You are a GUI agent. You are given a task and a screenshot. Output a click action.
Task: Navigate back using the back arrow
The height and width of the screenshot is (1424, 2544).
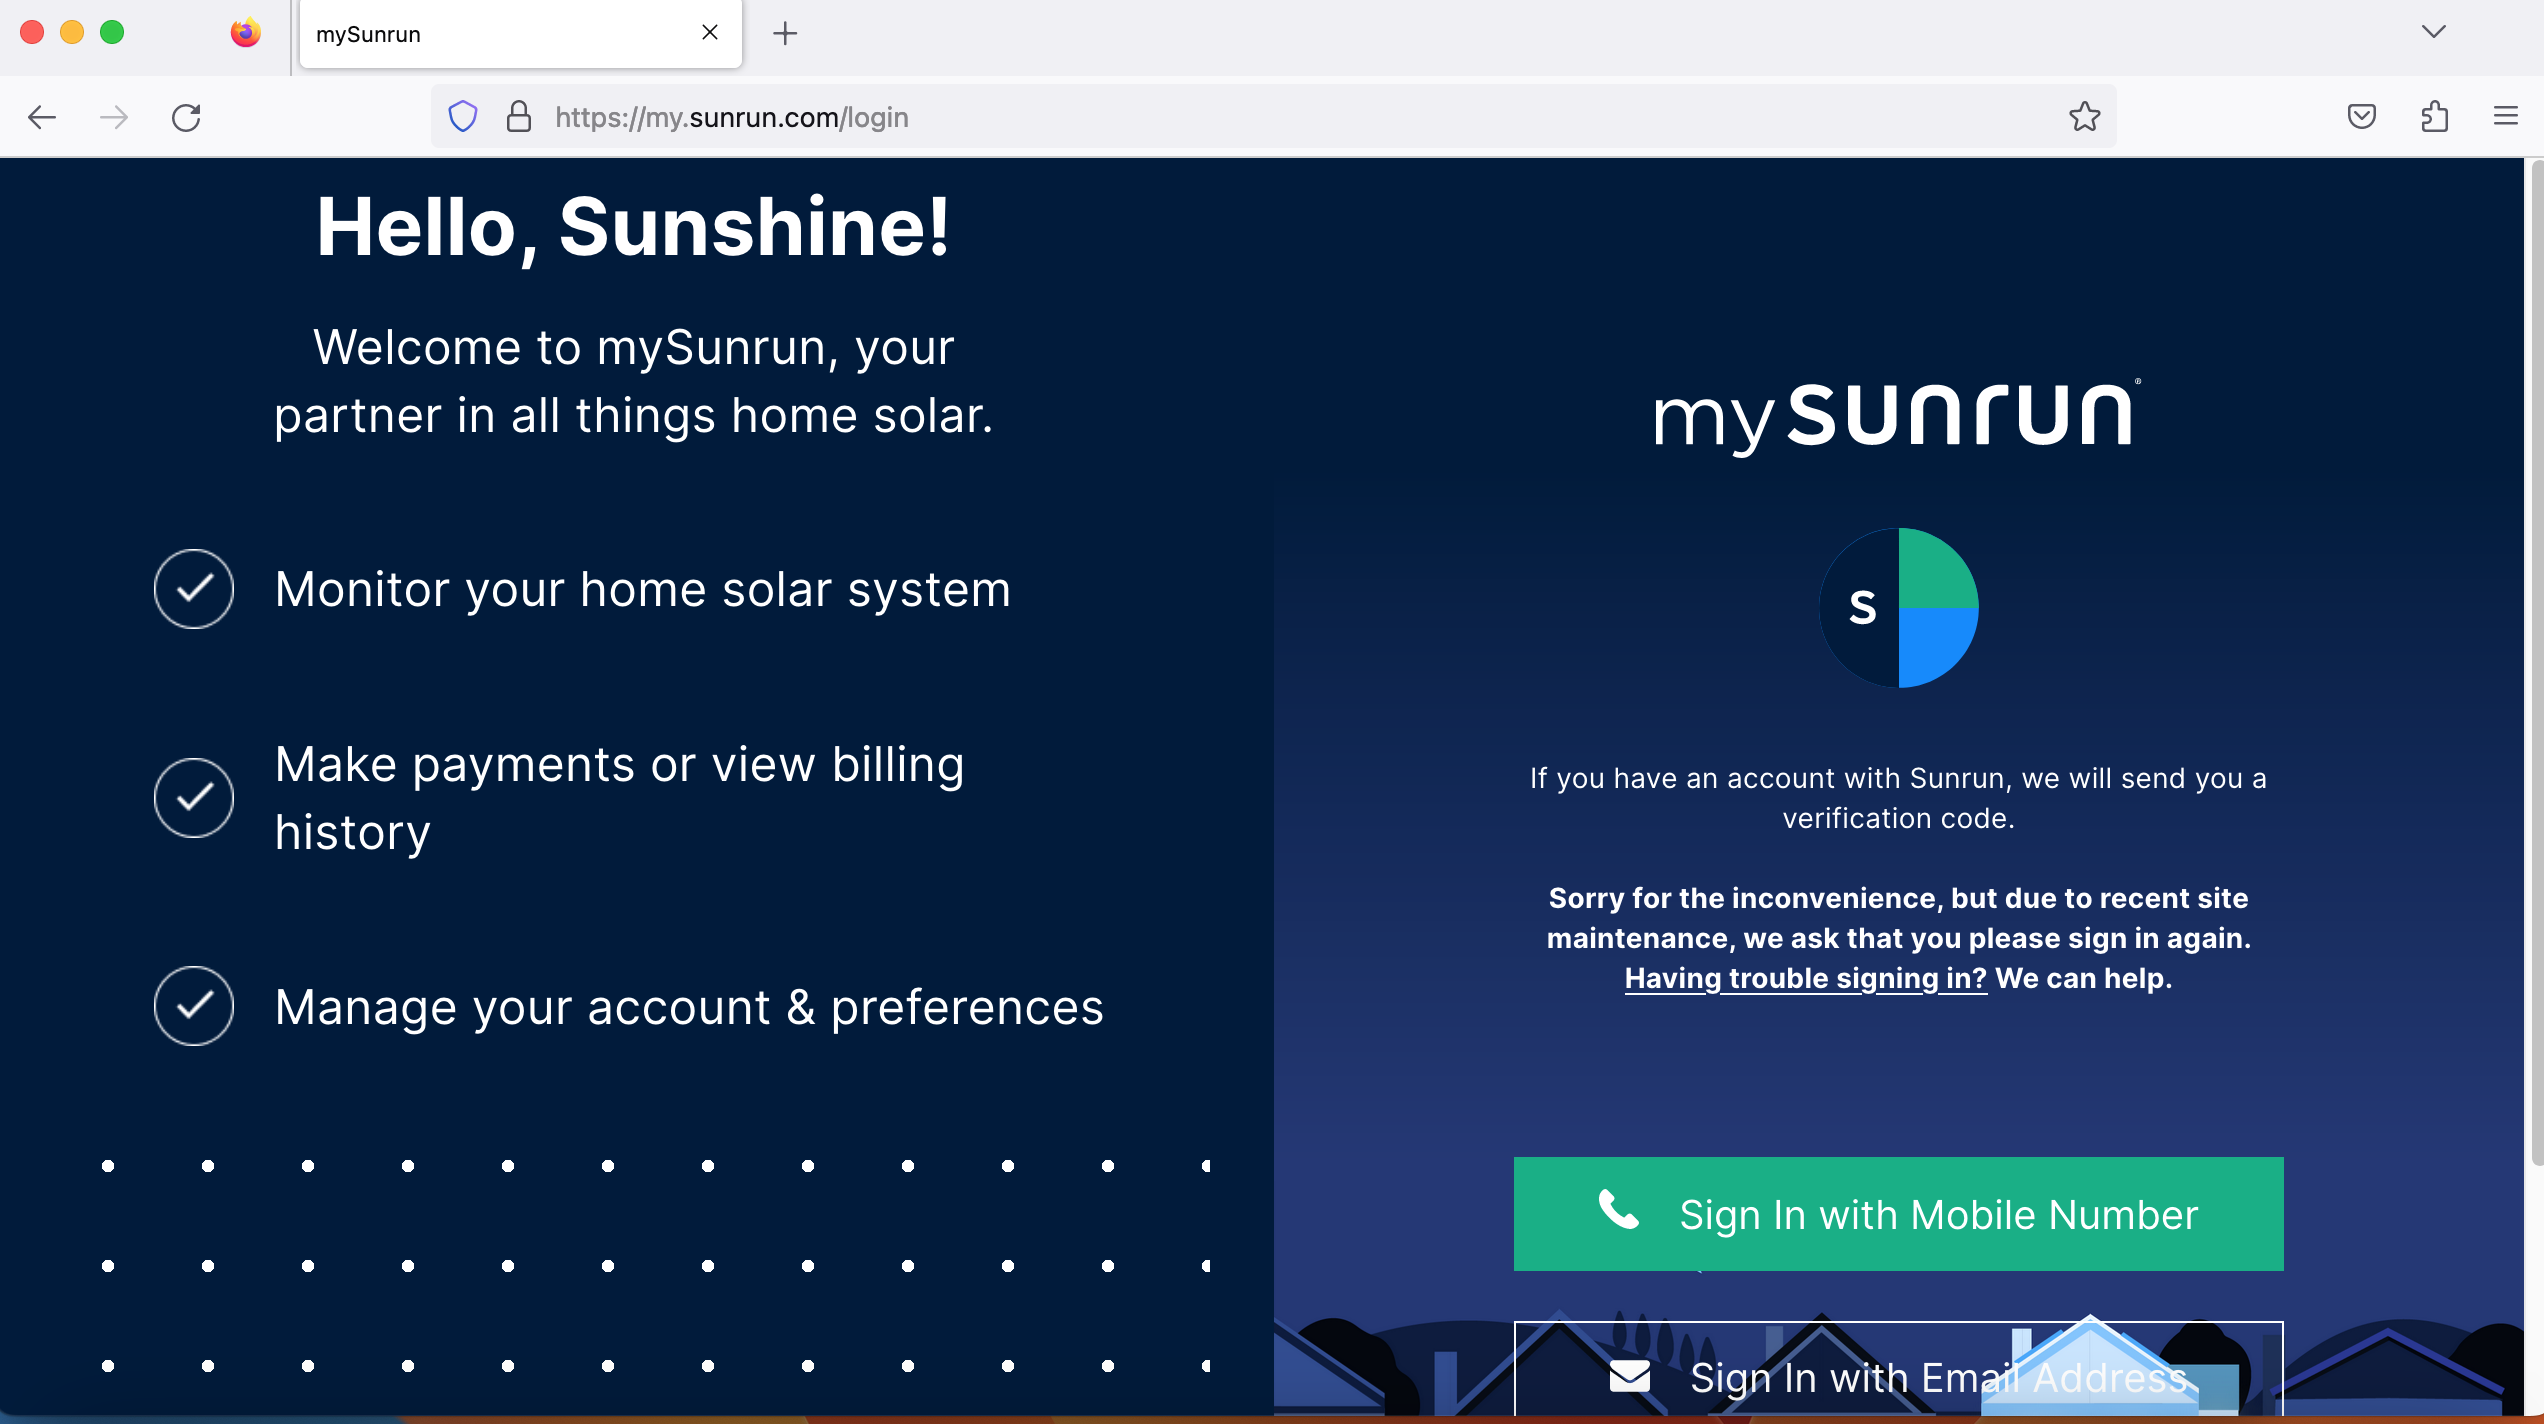coord(41,117)
